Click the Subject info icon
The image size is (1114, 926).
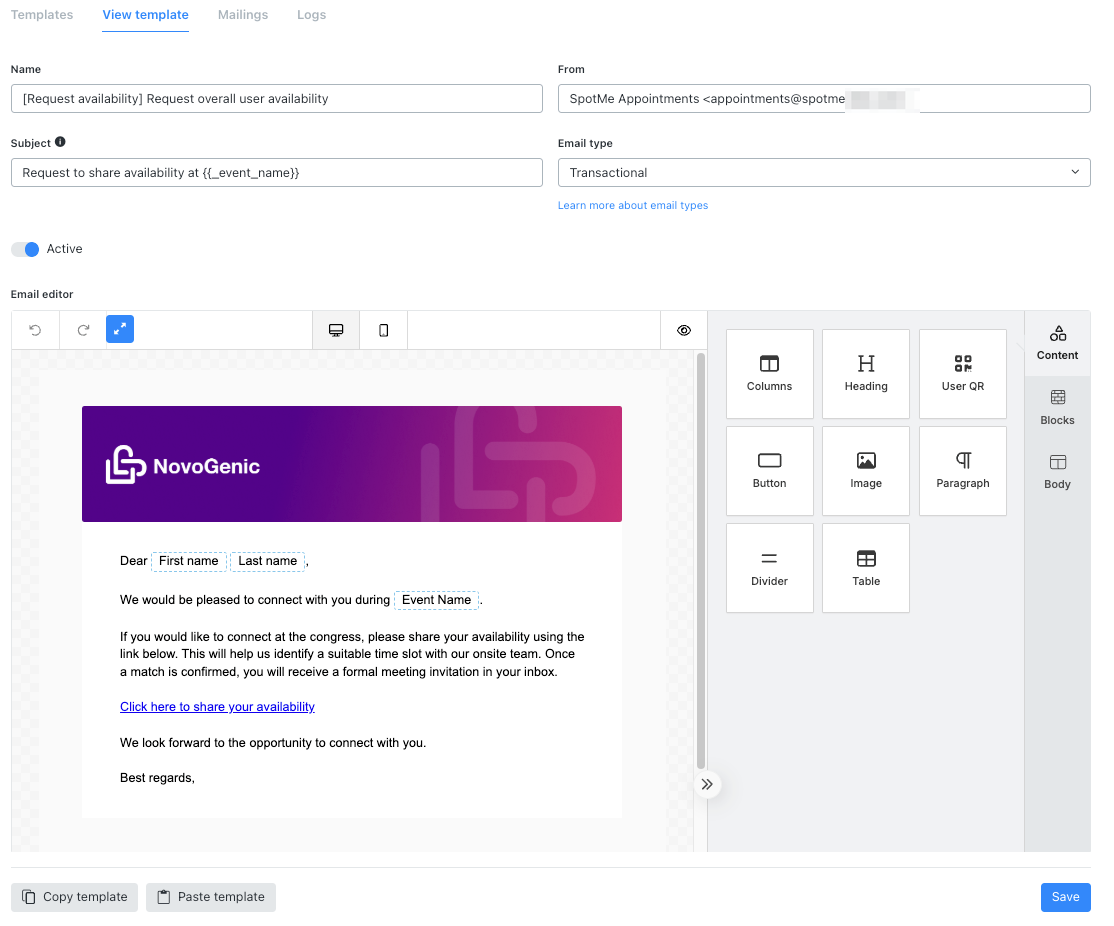(60, 142)
